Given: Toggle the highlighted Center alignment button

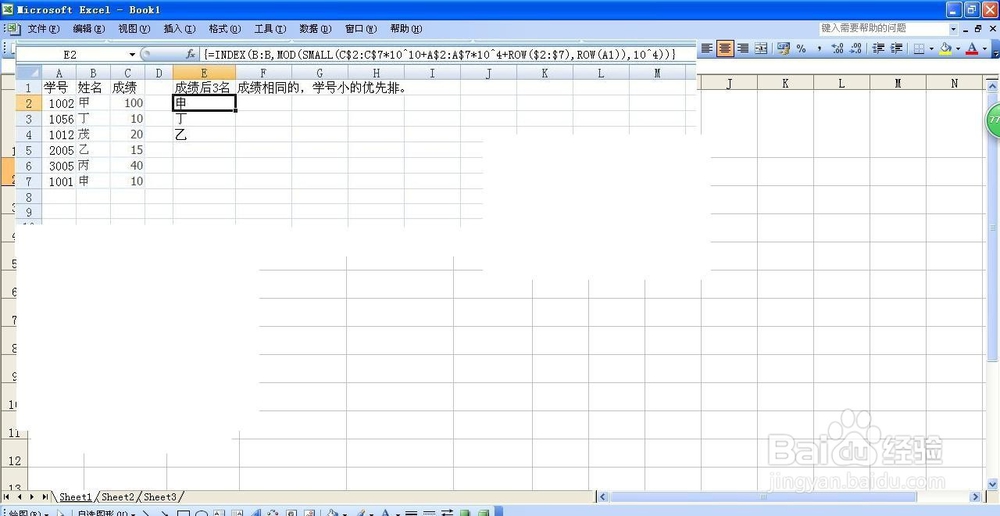Looking at the screenshot, I should 724,48.
